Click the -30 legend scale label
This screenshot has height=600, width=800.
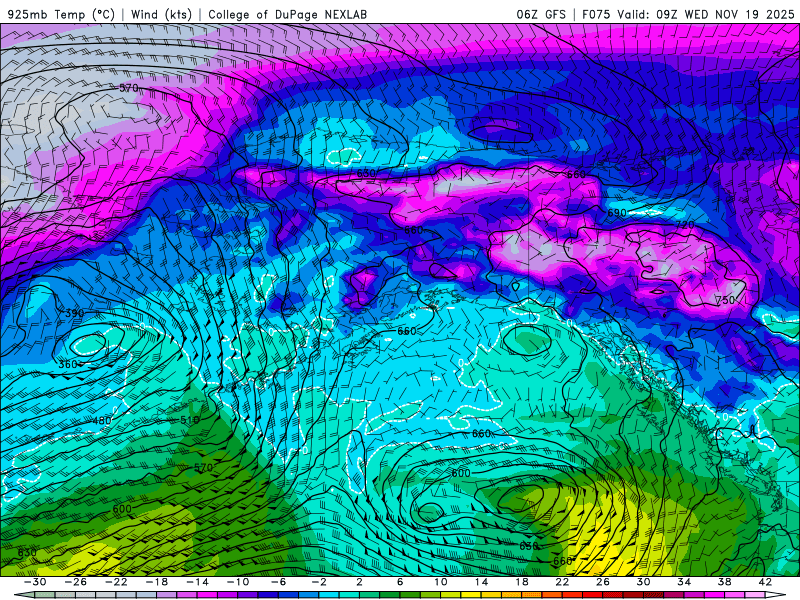(x=35, y=582)
